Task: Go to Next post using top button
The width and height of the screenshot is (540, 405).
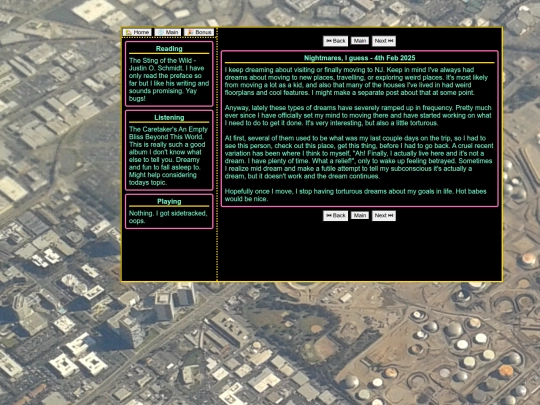Action: click(x=384, y=41)
